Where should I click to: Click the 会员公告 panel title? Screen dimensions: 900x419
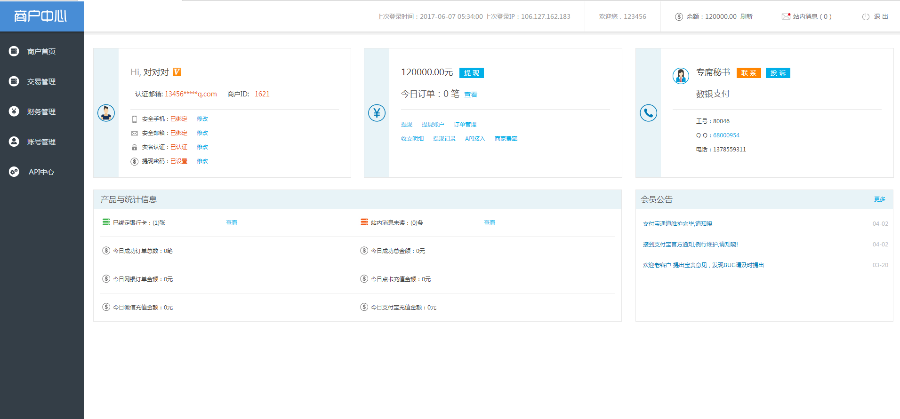coord(657,200)
